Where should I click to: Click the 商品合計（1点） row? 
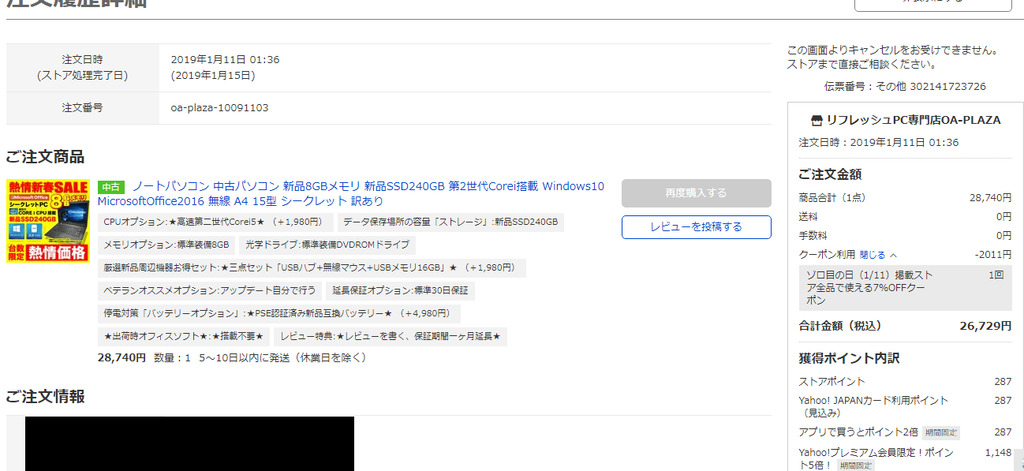pos(905,198)
